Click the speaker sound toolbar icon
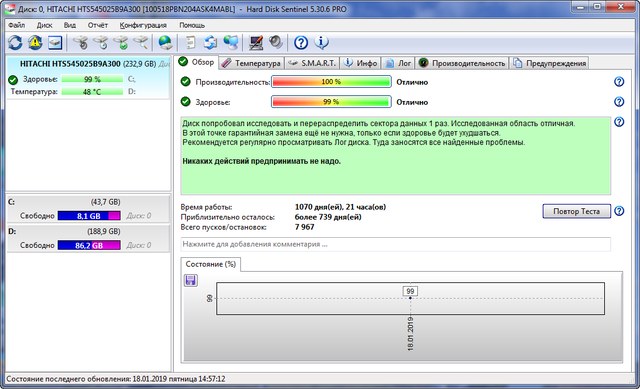Viewport: 640px width, 389px height. [x=276, y=42]
